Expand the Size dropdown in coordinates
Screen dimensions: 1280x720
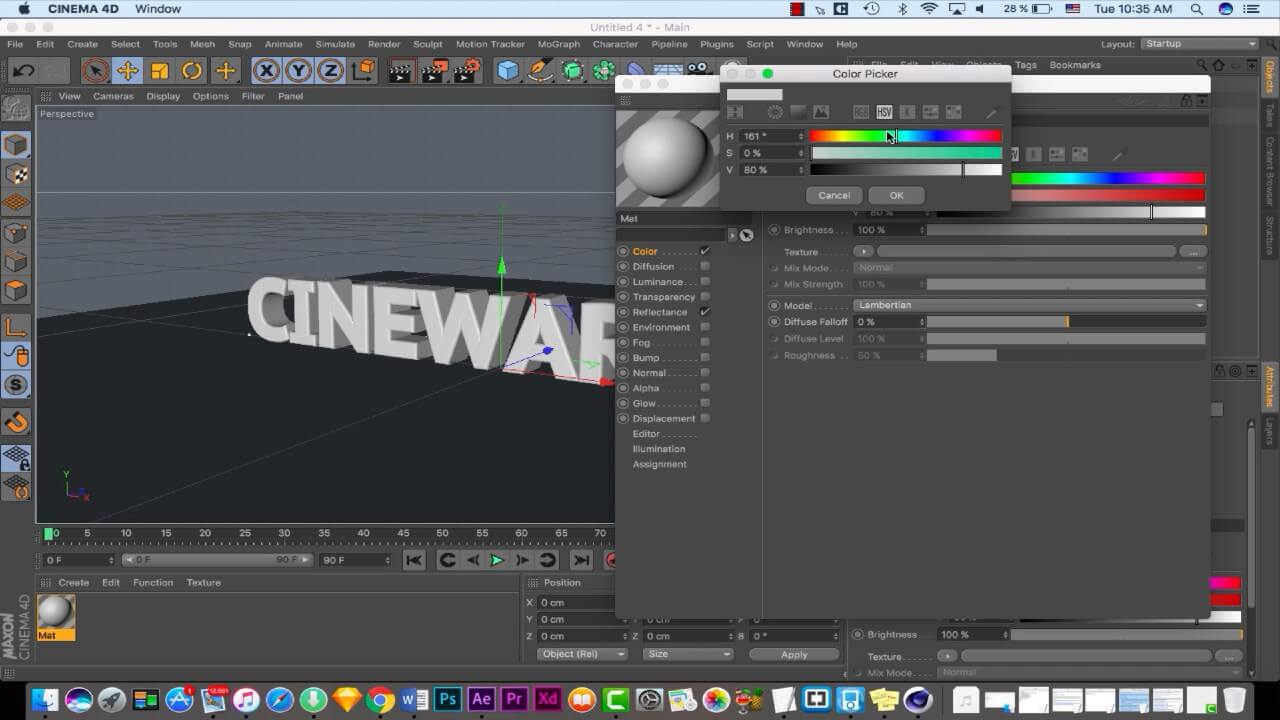[x=688, y=654]
